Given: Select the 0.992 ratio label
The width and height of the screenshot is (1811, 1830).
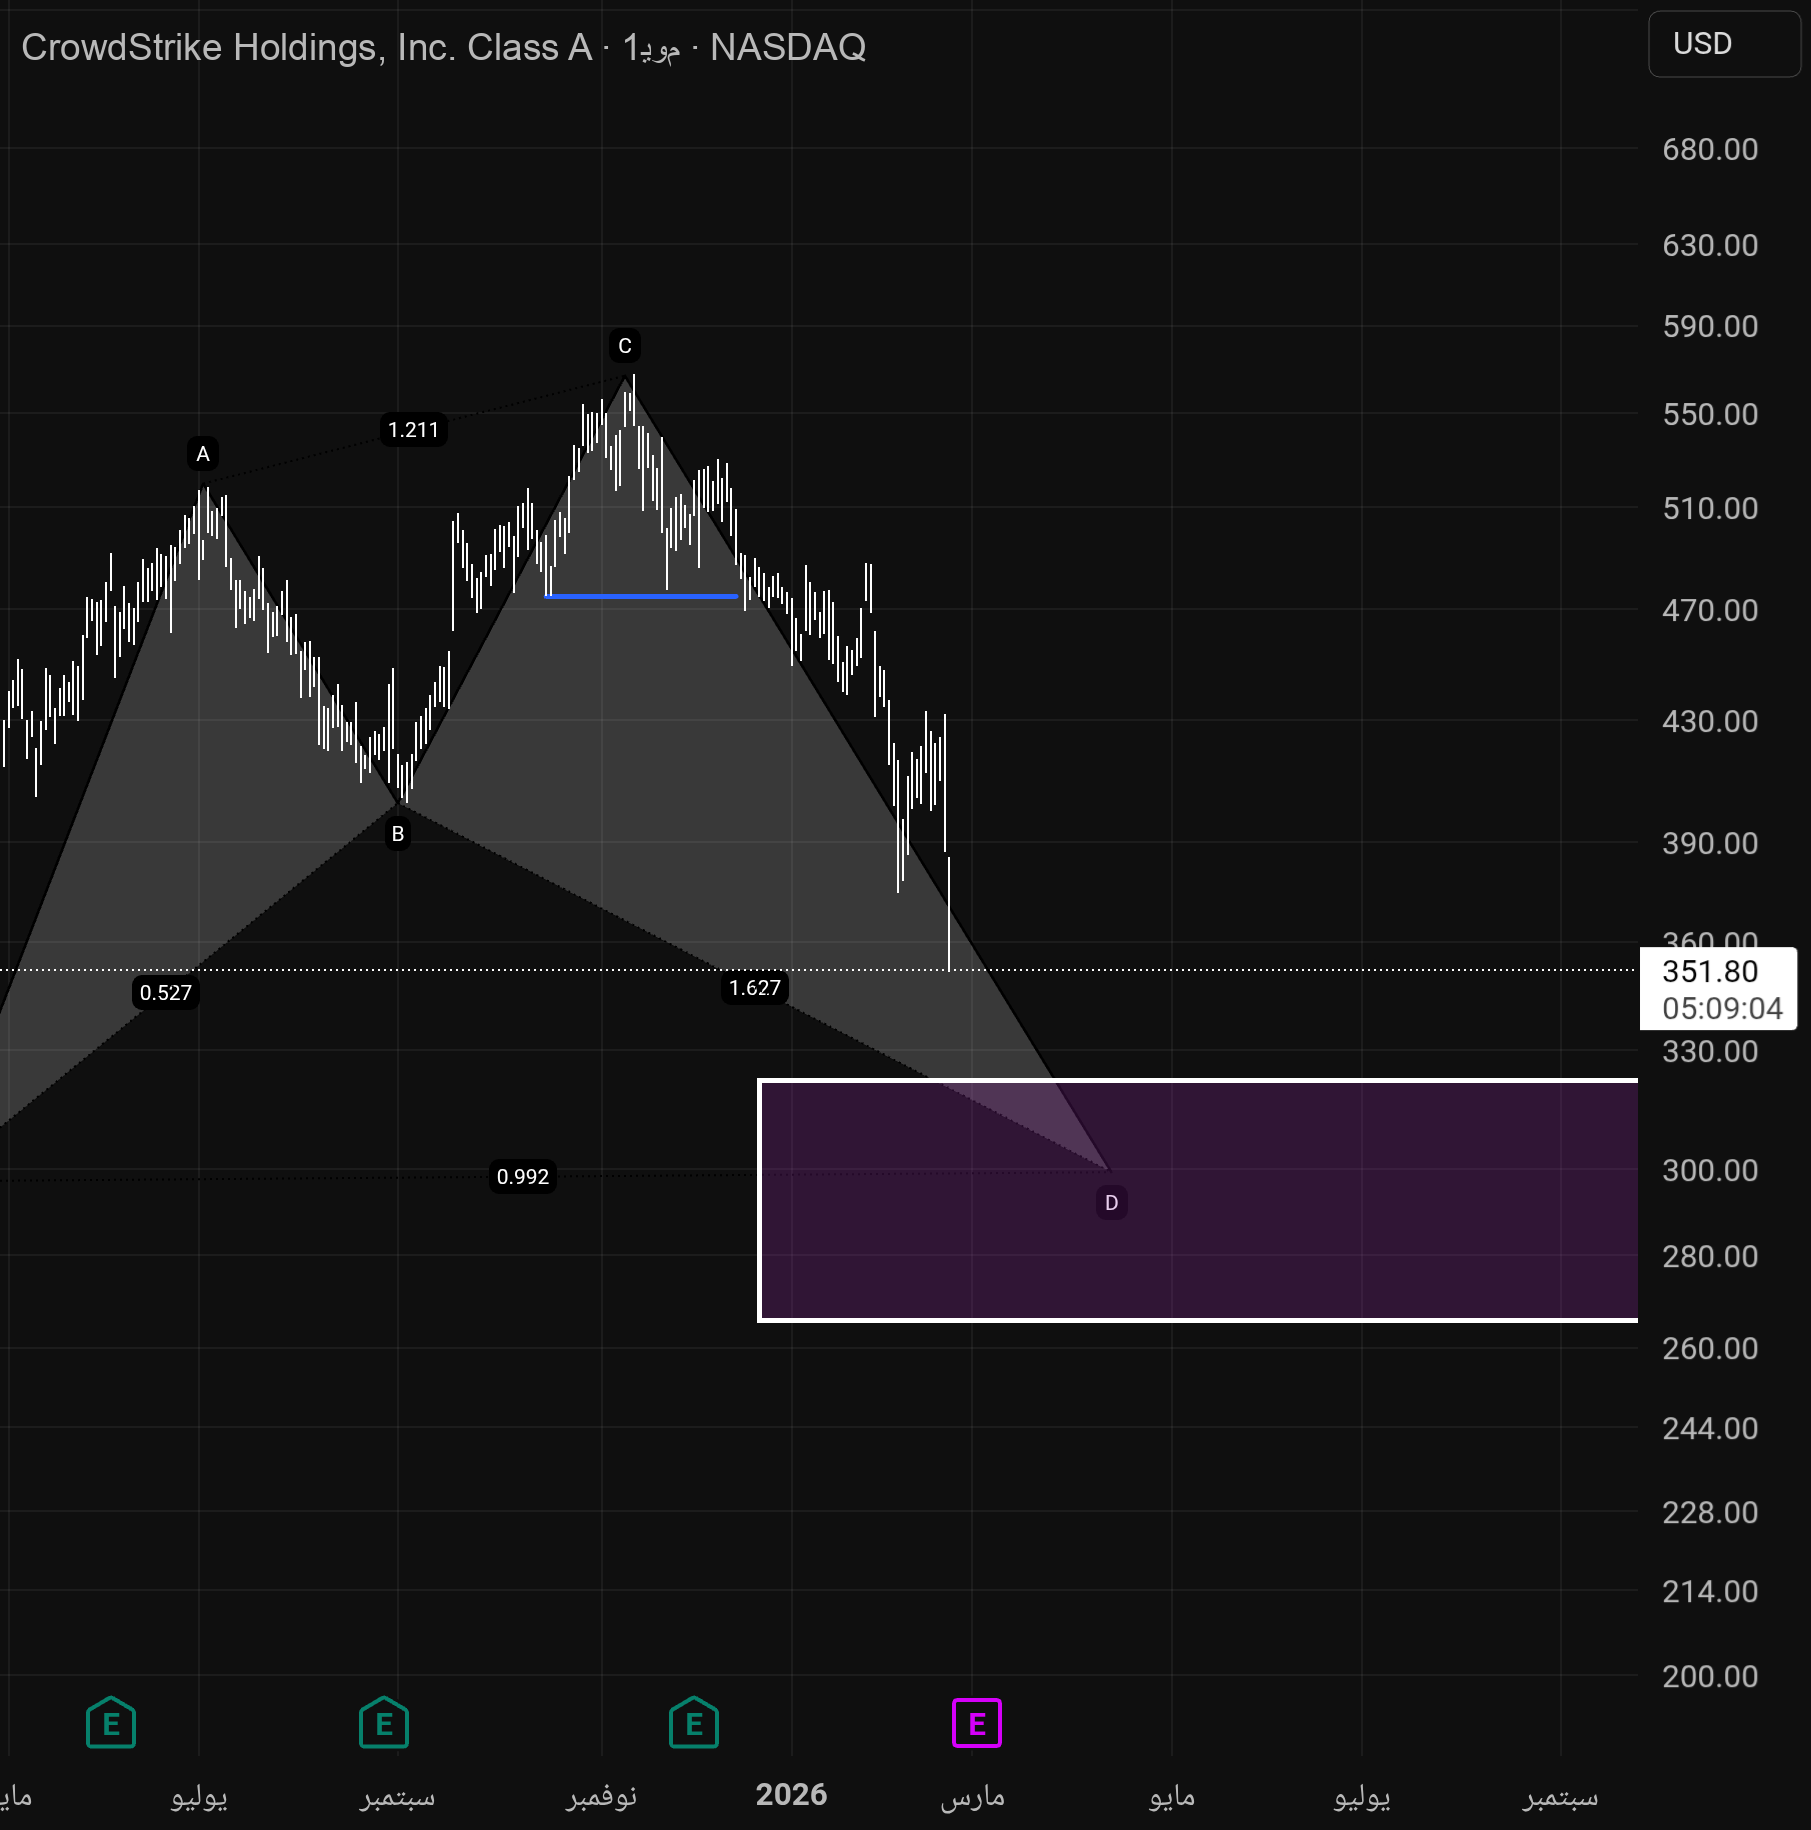Looking at the screenshot, I should 523,1176.
